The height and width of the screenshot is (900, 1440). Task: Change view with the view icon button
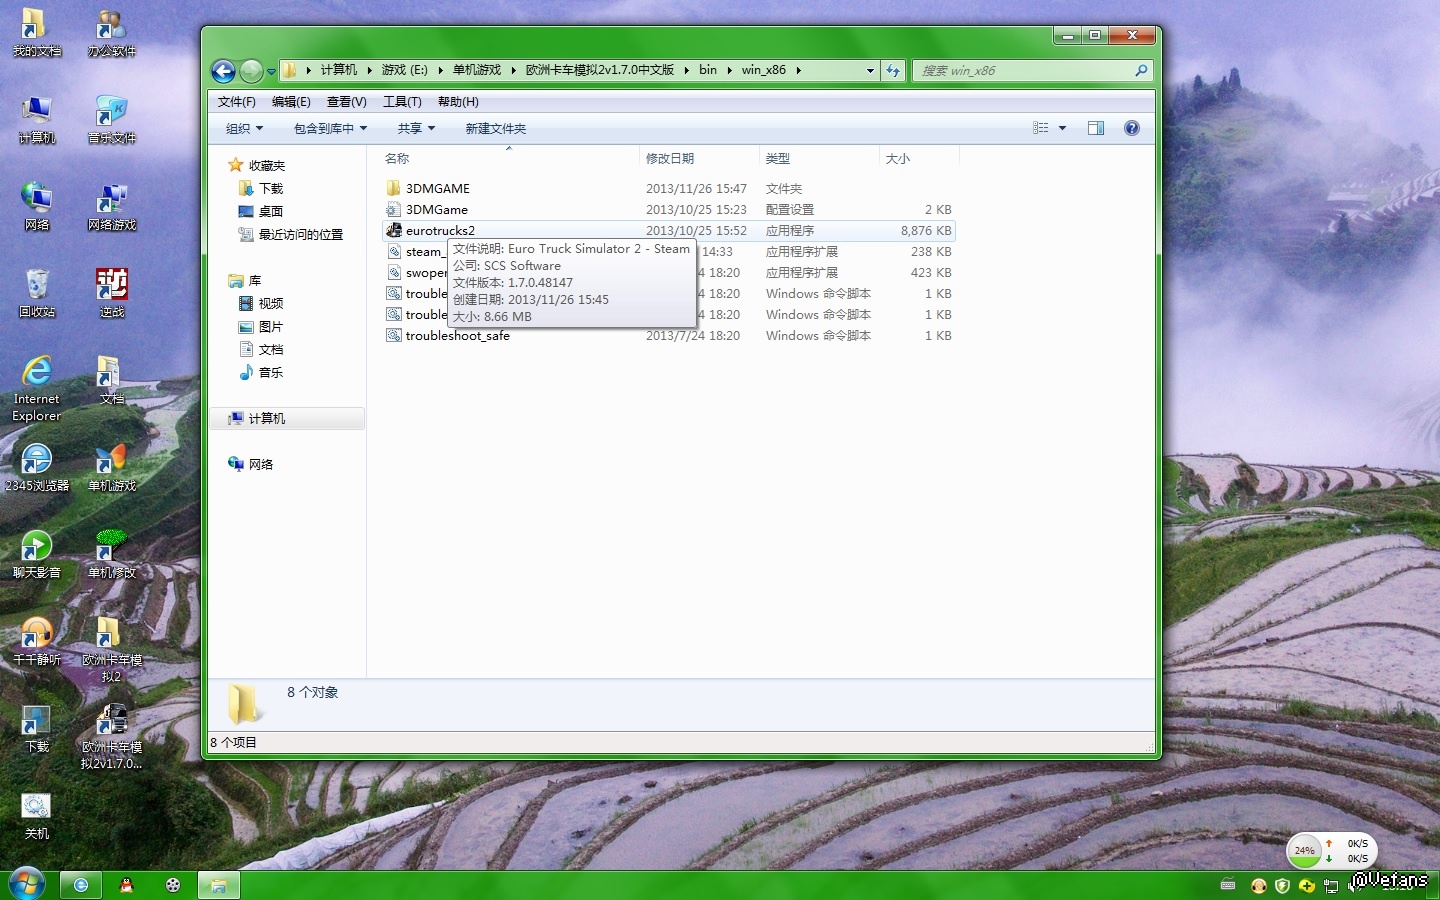coord(1041,128)
